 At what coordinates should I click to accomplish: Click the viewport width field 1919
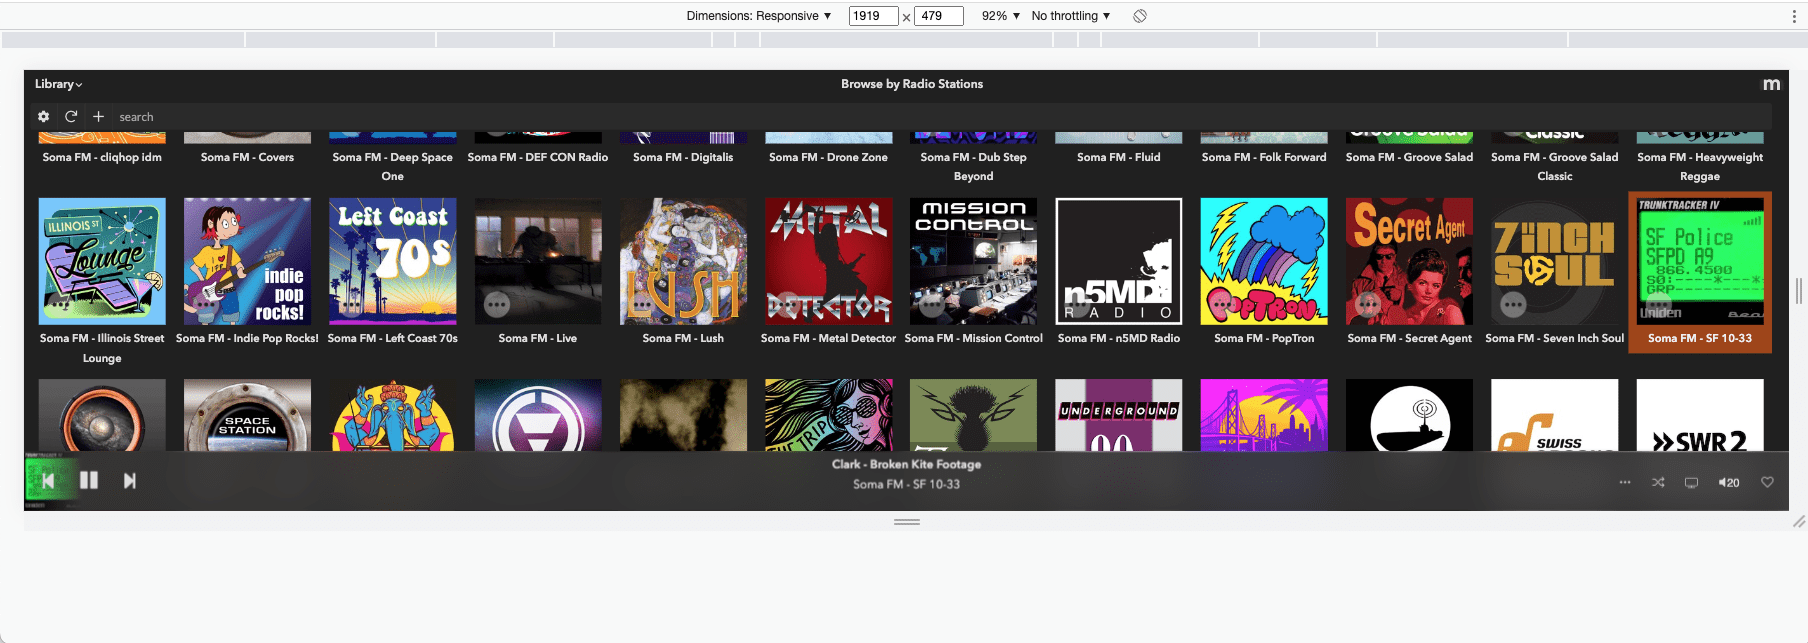tap(873, 16)
